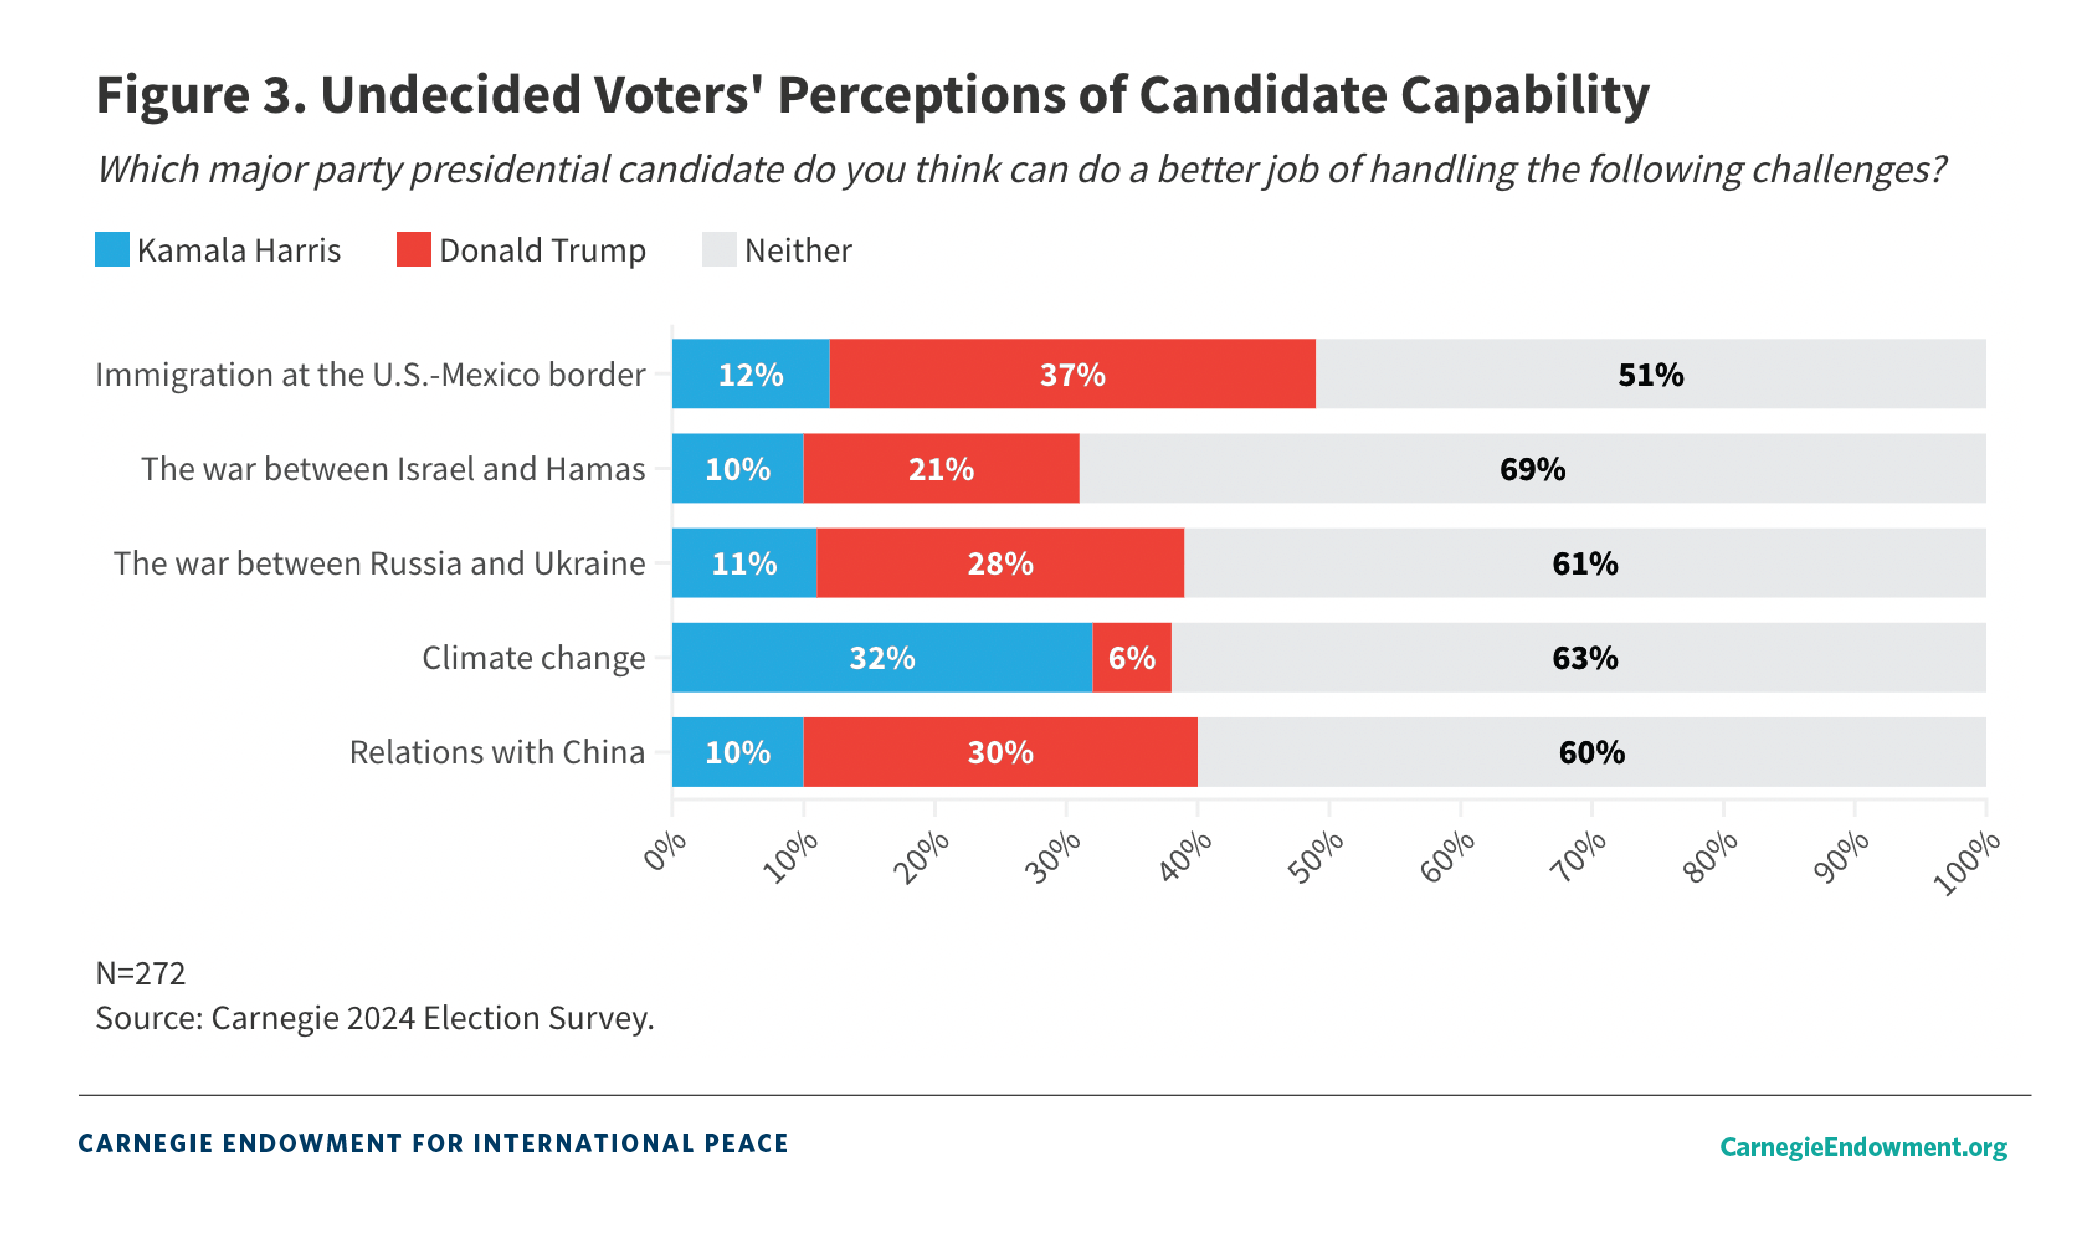
Task: Click the 100% x-axis tick label
Action: click(x=1966, y=862)
